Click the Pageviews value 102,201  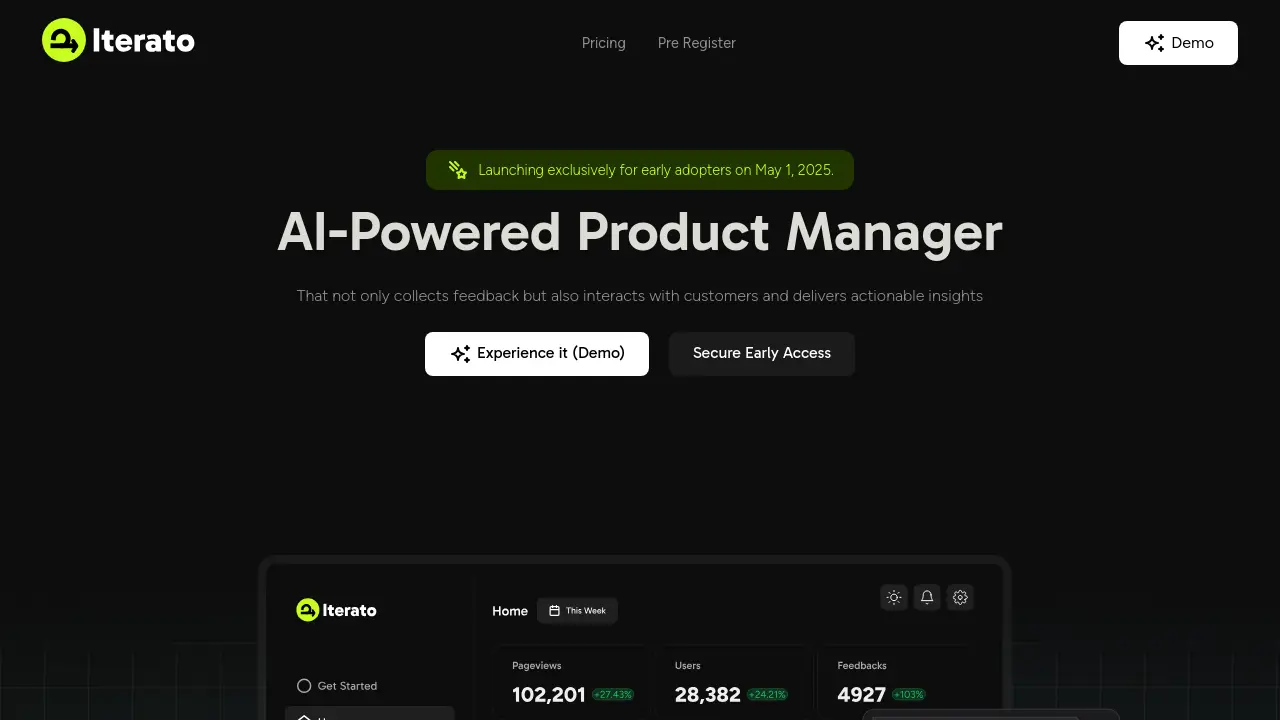point(548,694)
